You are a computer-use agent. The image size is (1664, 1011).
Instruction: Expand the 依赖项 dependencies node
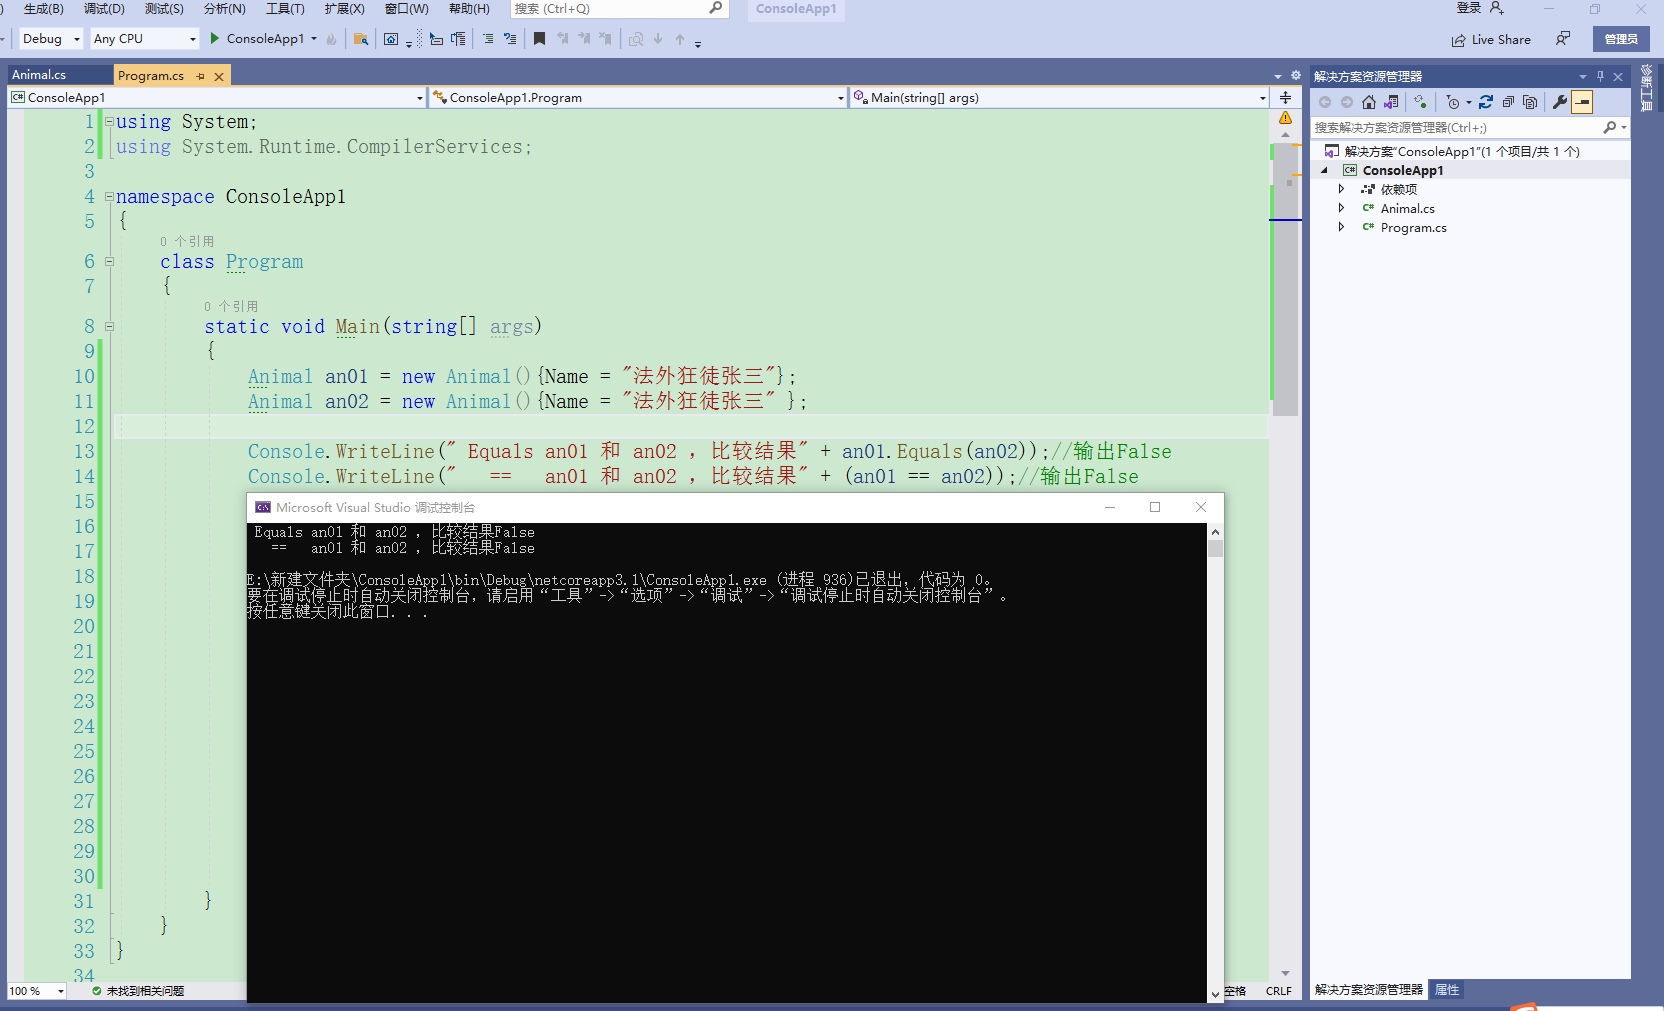1341,189
